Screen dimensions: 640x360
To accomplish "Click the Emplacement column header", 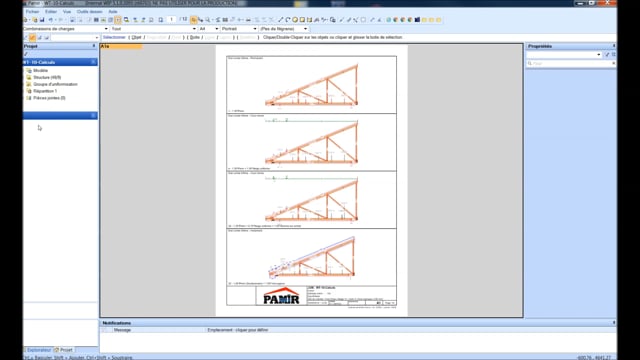I will [x=238, y=330].
